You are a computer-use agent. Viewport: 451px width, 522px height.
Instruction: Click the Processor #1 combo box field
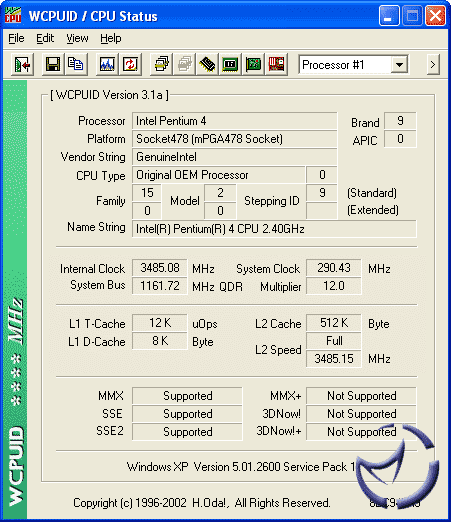coord(353,64)
